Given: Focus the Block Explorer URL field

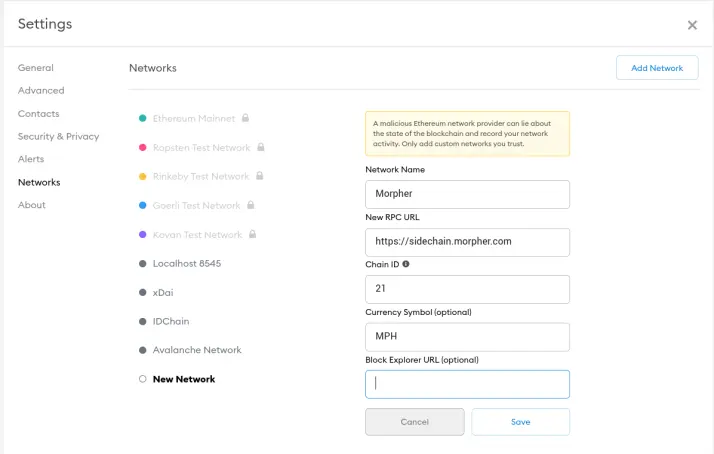Looking at the screenshot, I should coord(467,384).
